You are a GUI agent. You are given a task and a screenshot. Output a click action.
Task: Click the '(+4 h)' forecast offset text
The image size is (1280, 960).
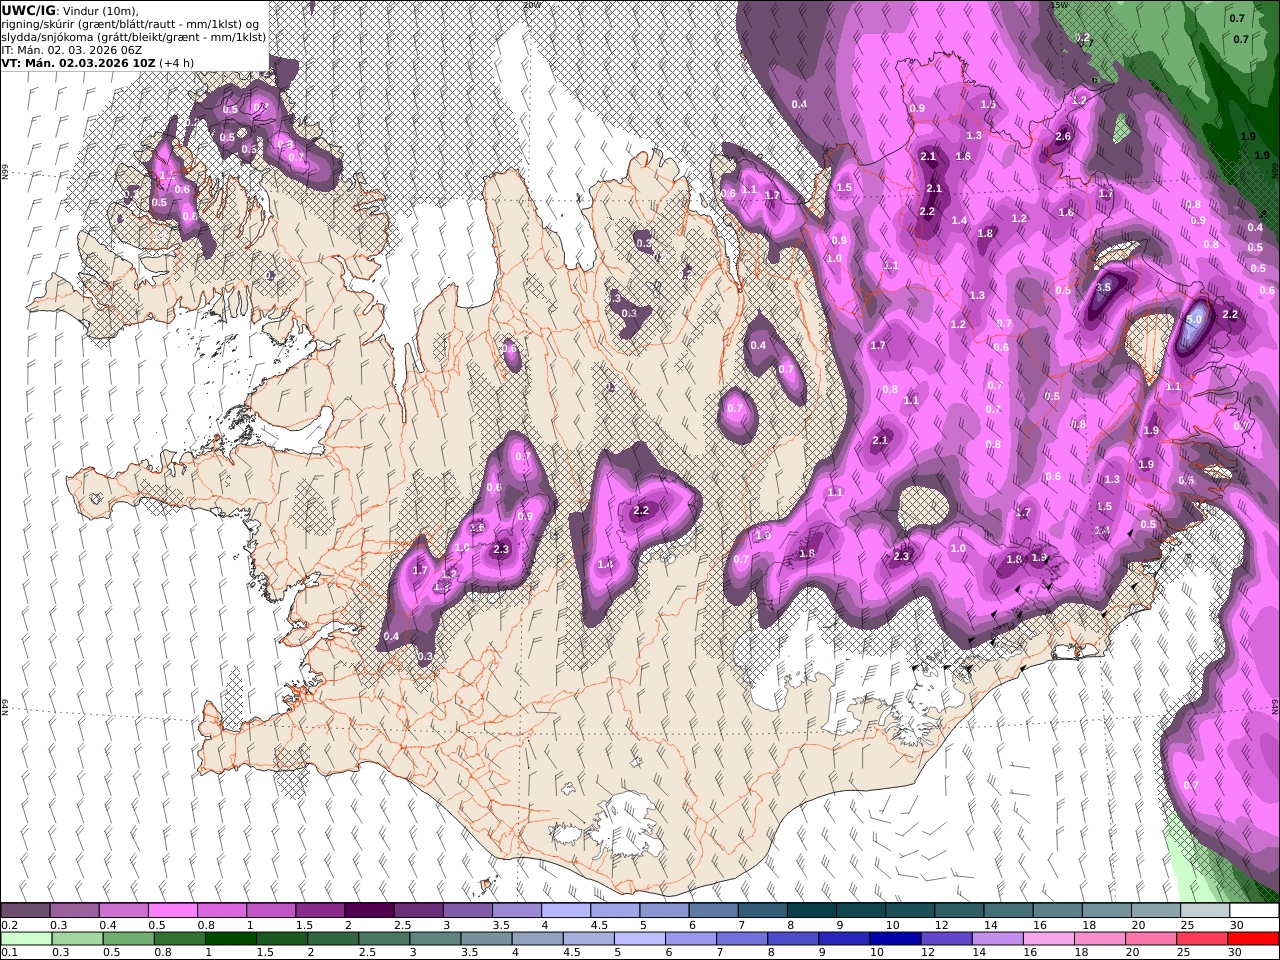coord(176,62)
